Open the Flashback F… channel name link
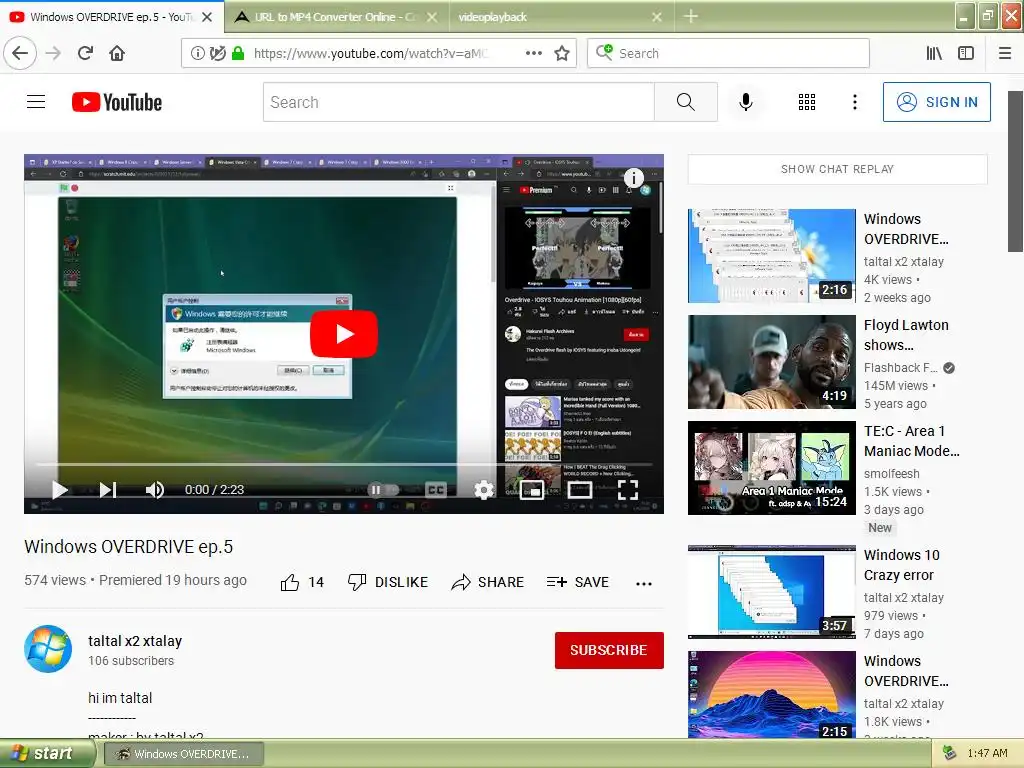The image size is (1024, 768). (x=901, y=368)
